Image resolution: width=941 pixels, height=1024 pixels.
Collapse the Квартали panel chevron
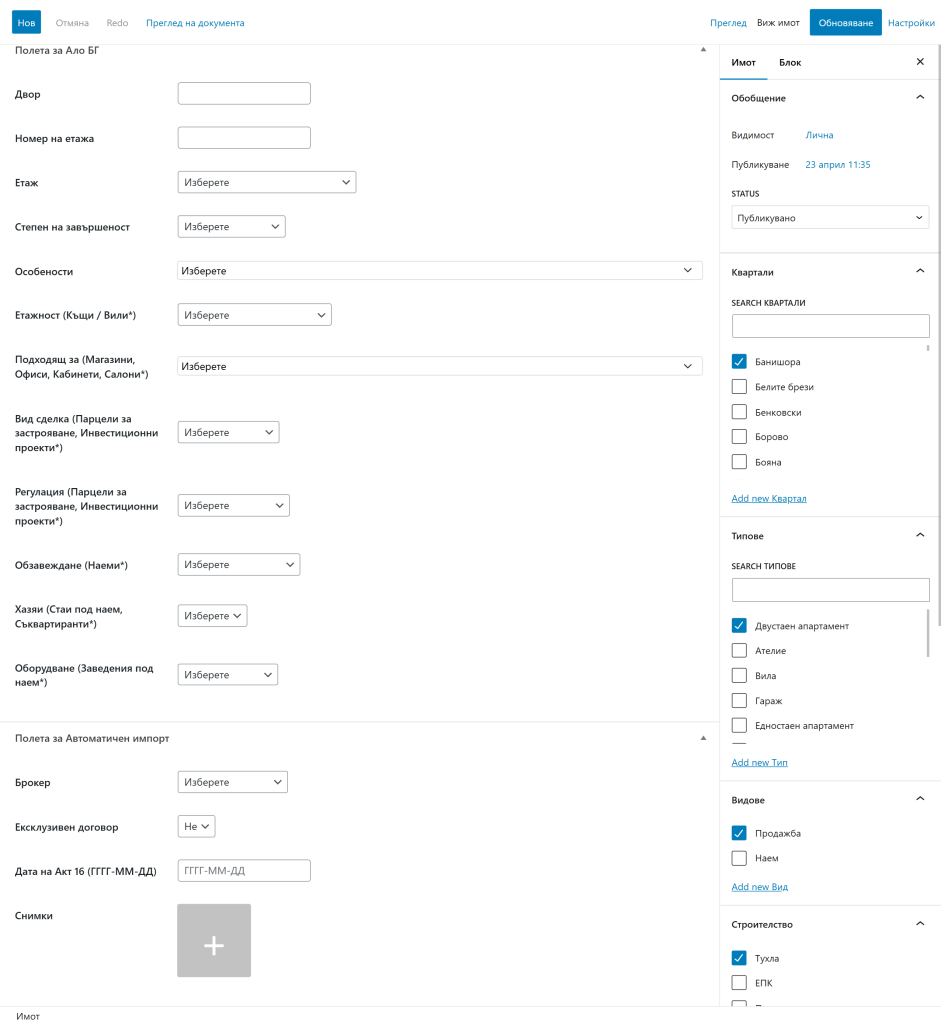click(x=920, y=272)
